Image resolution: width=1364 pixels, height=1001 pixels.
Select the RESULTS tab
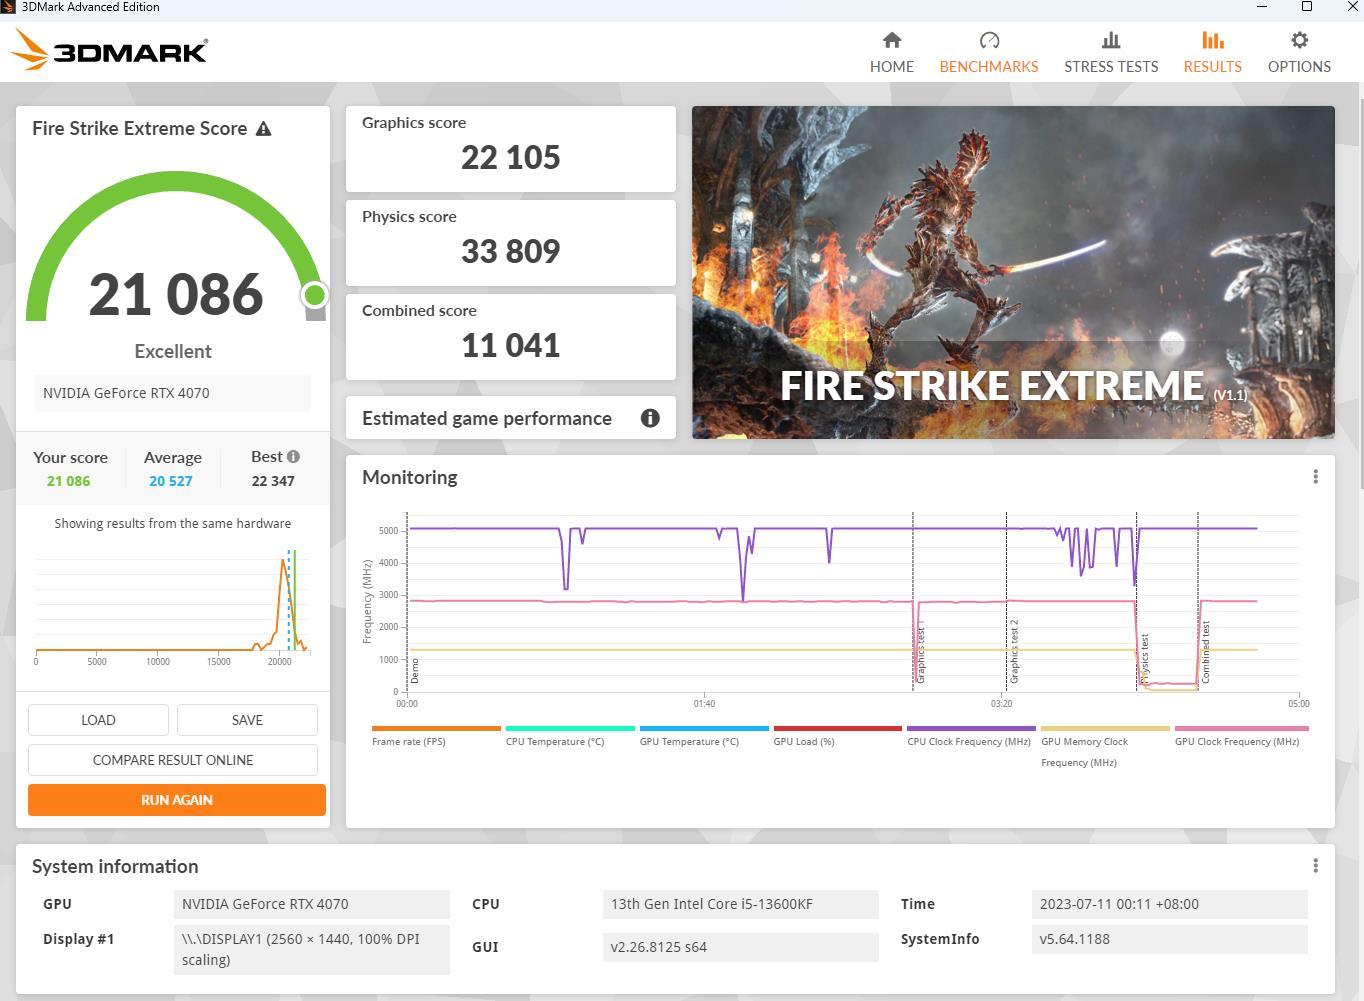tap(1212, 53)
